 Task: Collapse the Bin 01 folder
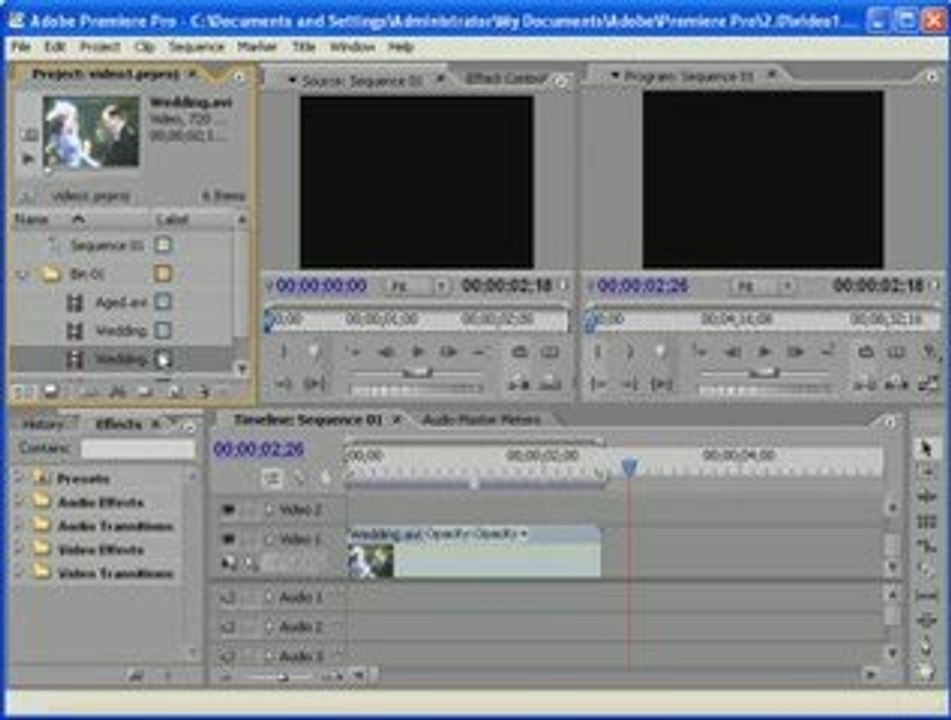(x=22, y=274)
